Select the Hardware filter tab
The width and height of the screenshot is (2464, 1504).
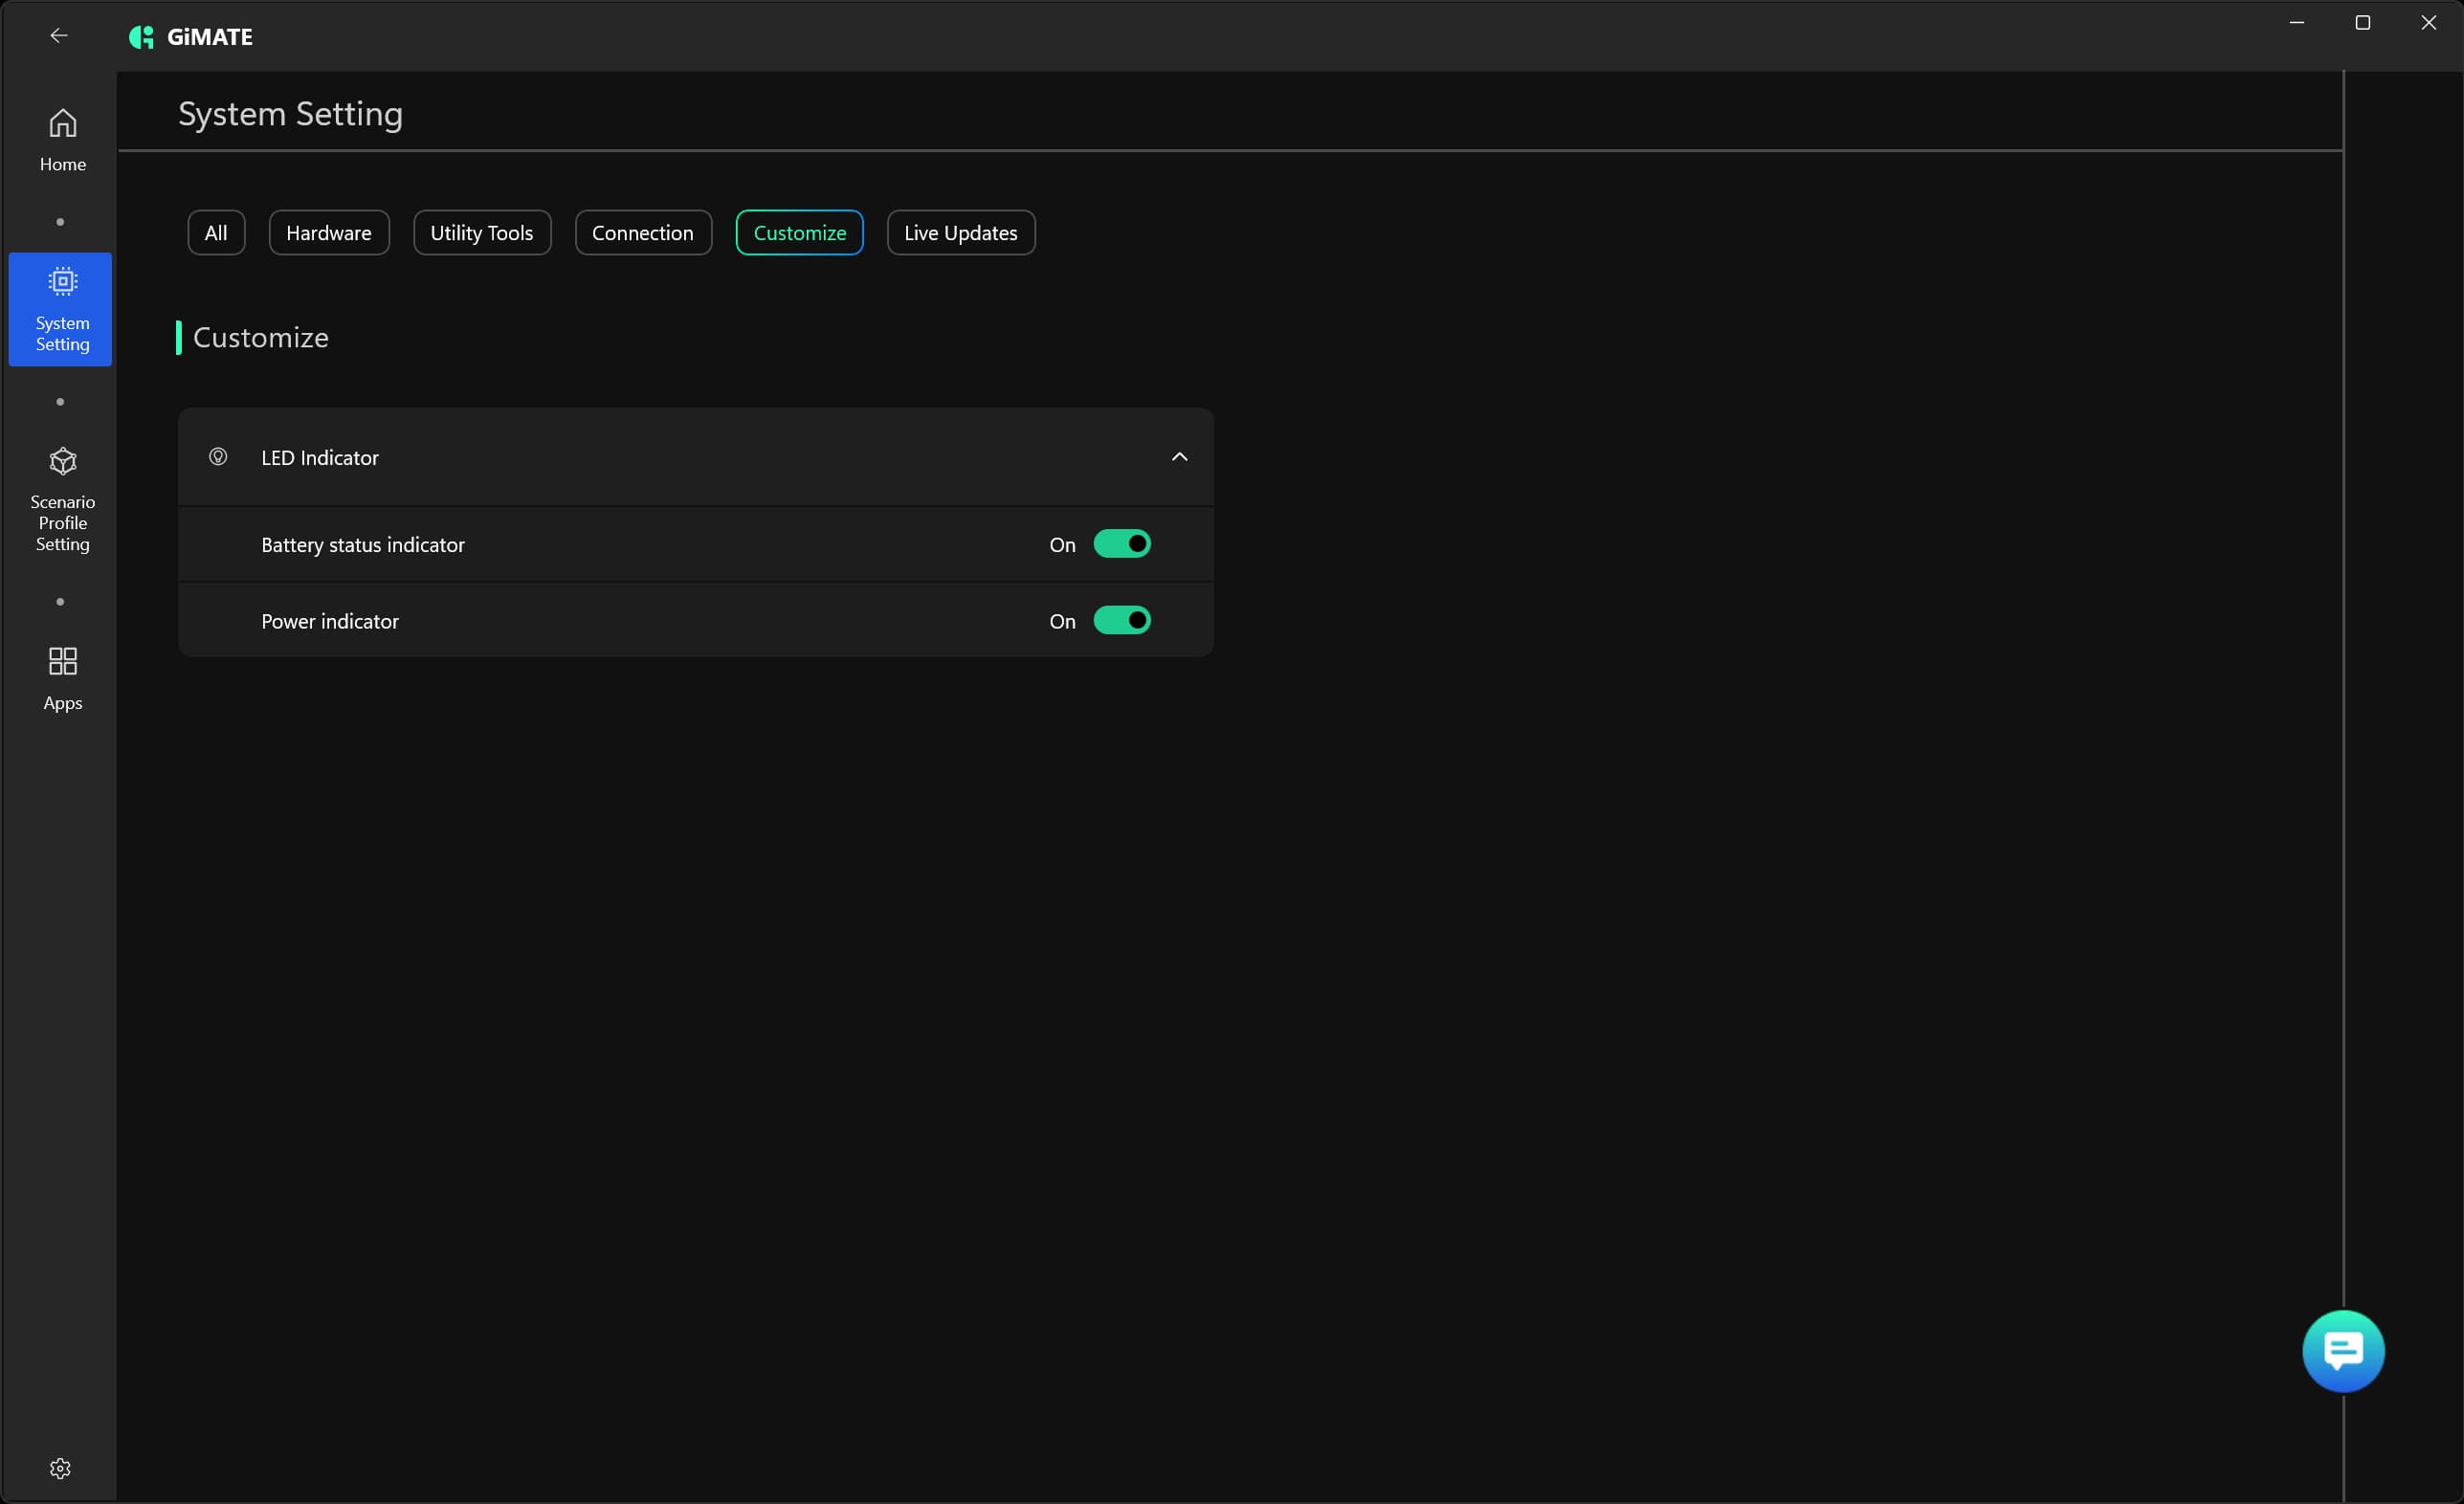click(328, 233)
